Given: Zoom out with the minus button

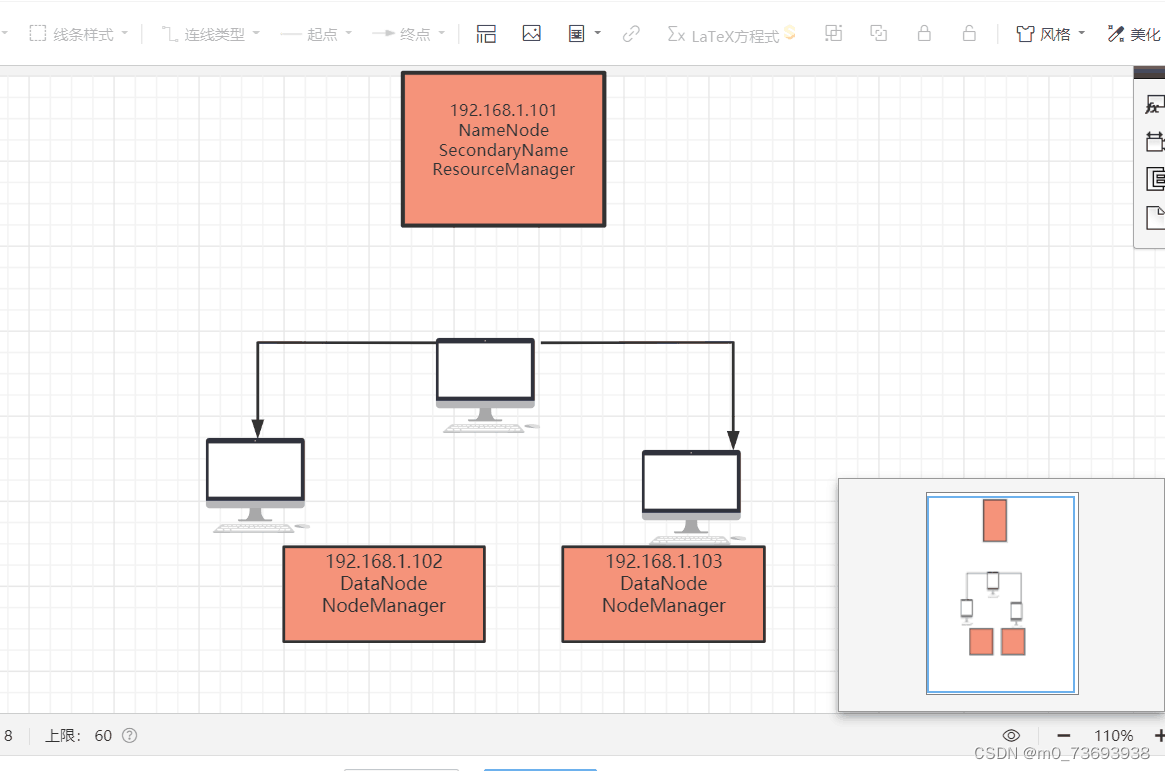Looking at the screenshot, I should (x=1063, y=735).
